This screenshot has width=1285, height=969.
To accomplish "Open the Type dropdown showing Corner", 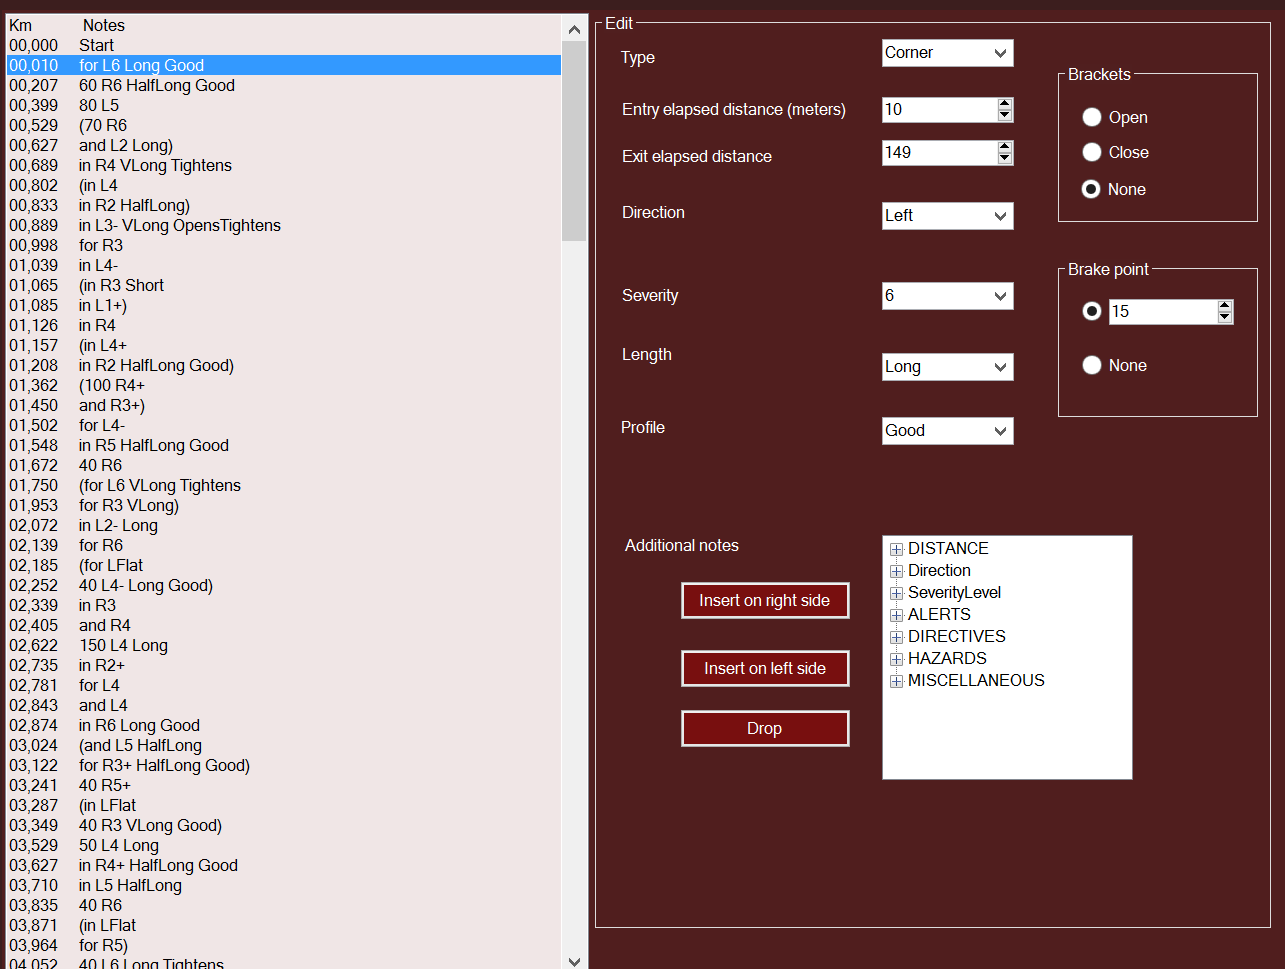I will click(947, 53).
